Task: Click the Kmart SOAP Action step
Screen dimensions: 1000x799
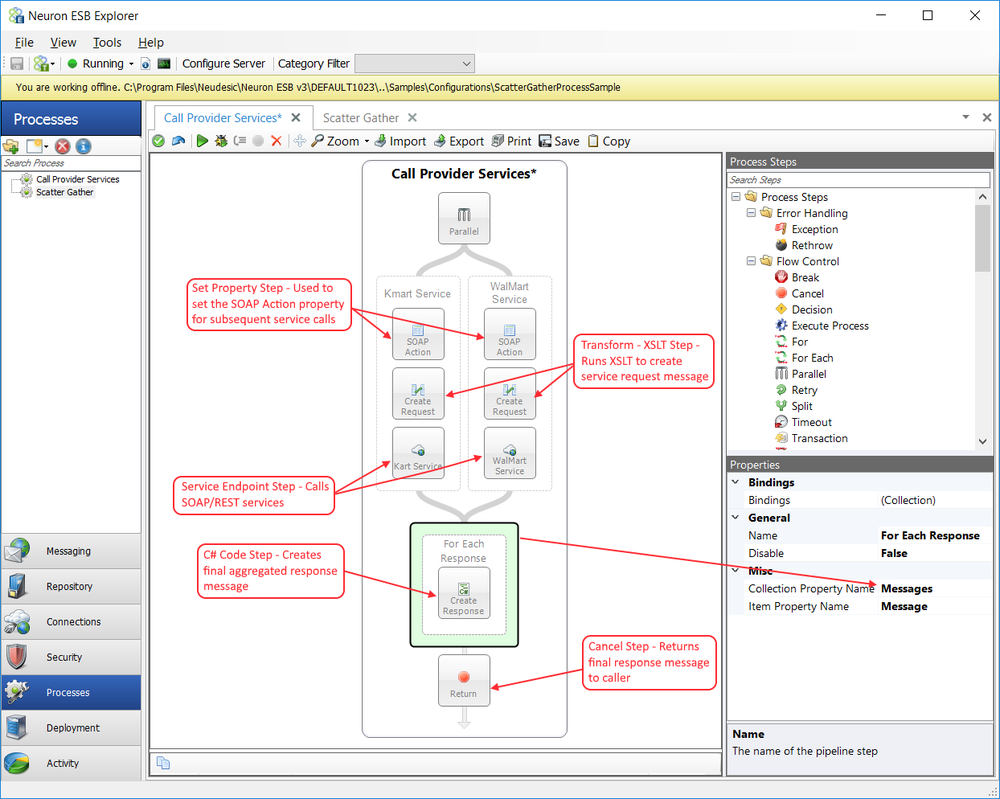Action: (418, 334)
